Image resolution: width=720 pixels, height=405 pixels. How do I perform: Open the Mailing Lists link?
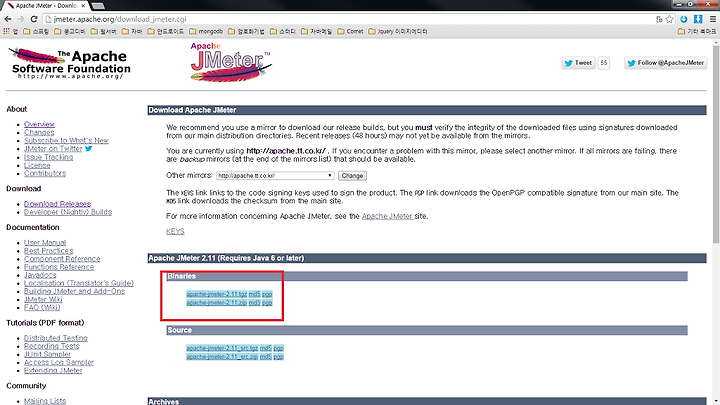45,401
